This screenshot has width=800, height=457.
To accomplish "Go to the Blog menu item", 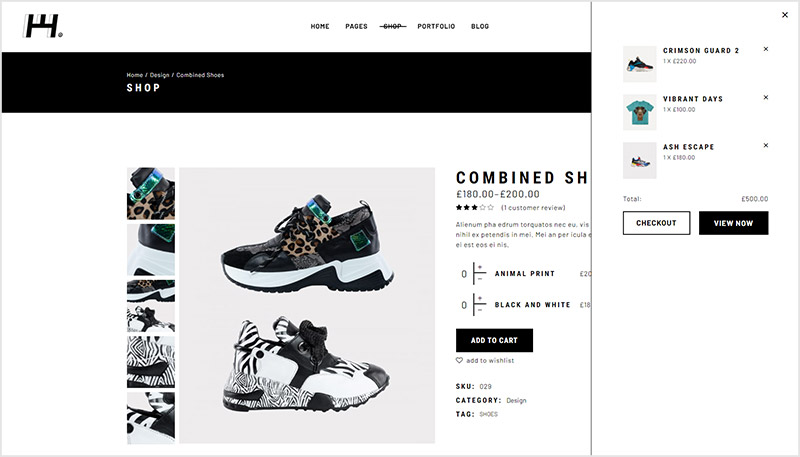I will [x=480, y=26].
